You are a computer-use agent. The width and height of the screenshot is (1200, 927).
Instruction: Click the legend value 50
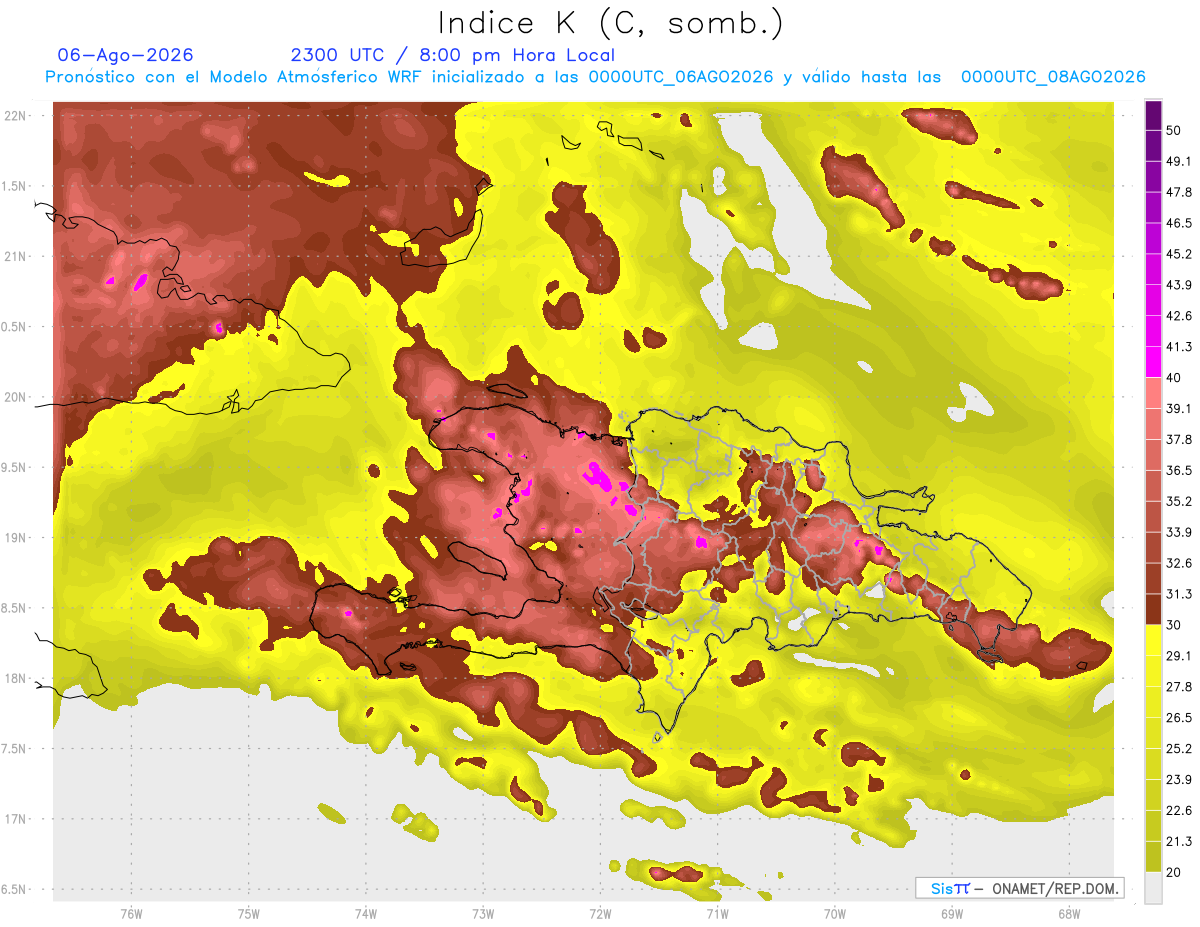point(1174,130)
